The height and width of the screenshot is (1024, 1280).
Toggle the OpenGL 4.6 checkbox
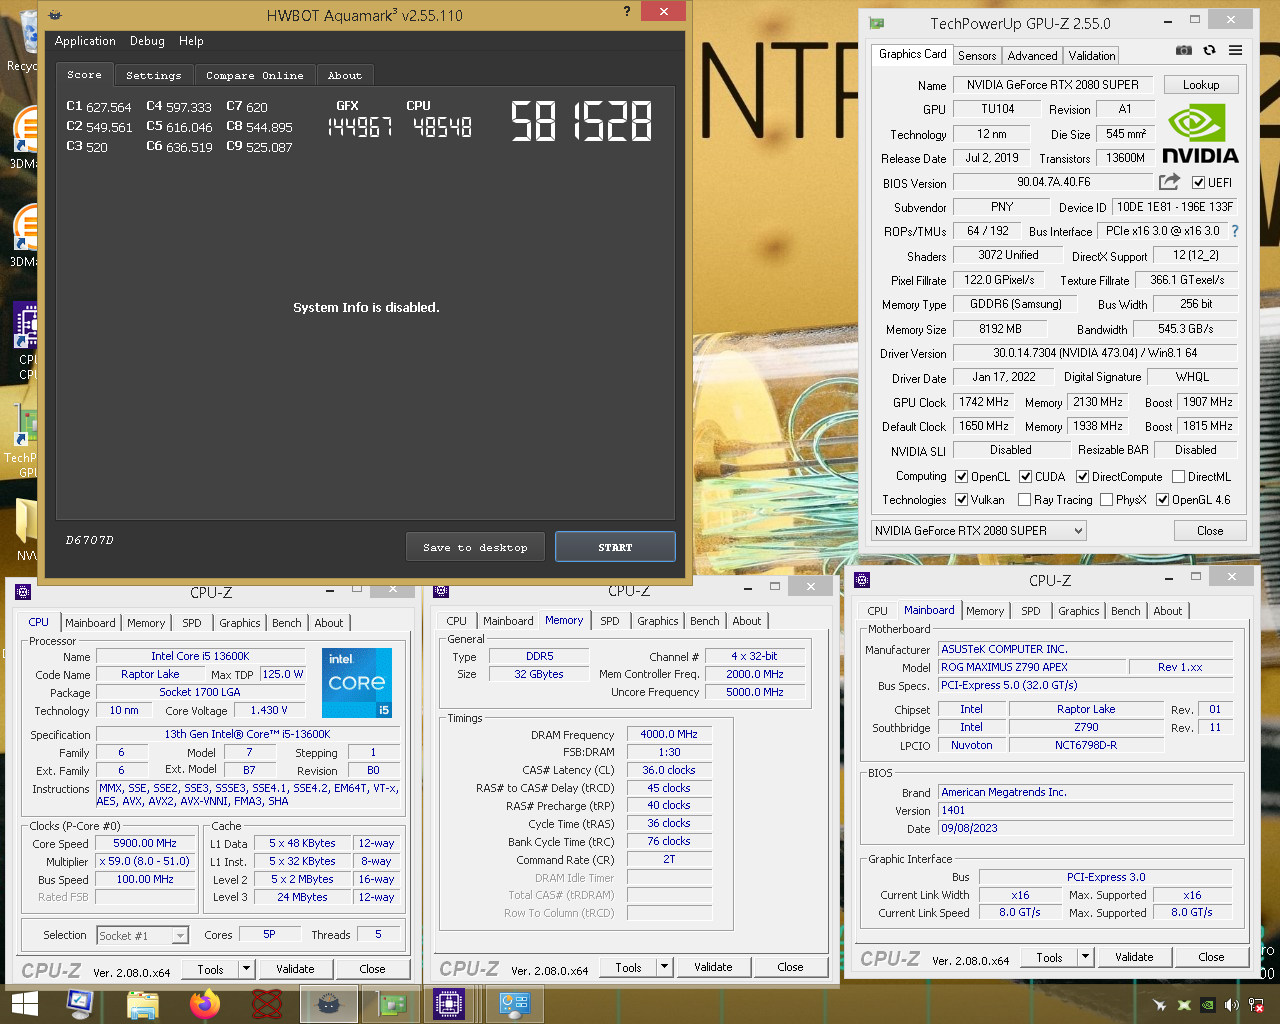tap(1162, 500)
